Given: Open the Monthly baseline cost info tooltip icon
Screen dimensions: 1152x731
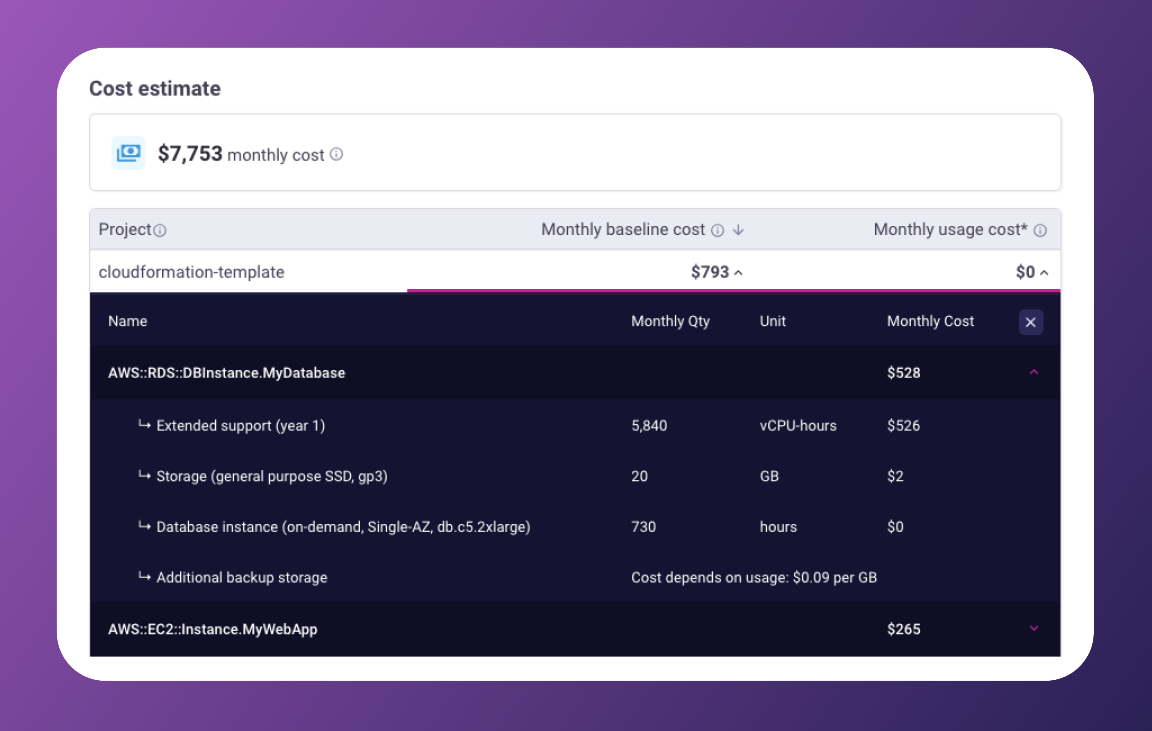Looking at the screenshot, I should point(717,230).
